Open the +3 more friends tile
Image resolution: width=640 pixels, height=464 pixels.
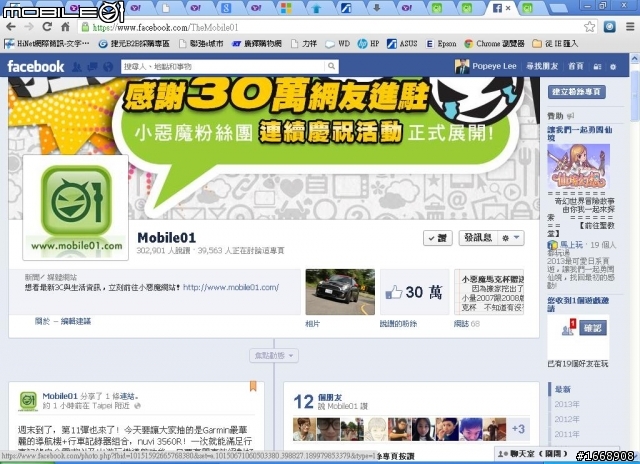(518, 429)
